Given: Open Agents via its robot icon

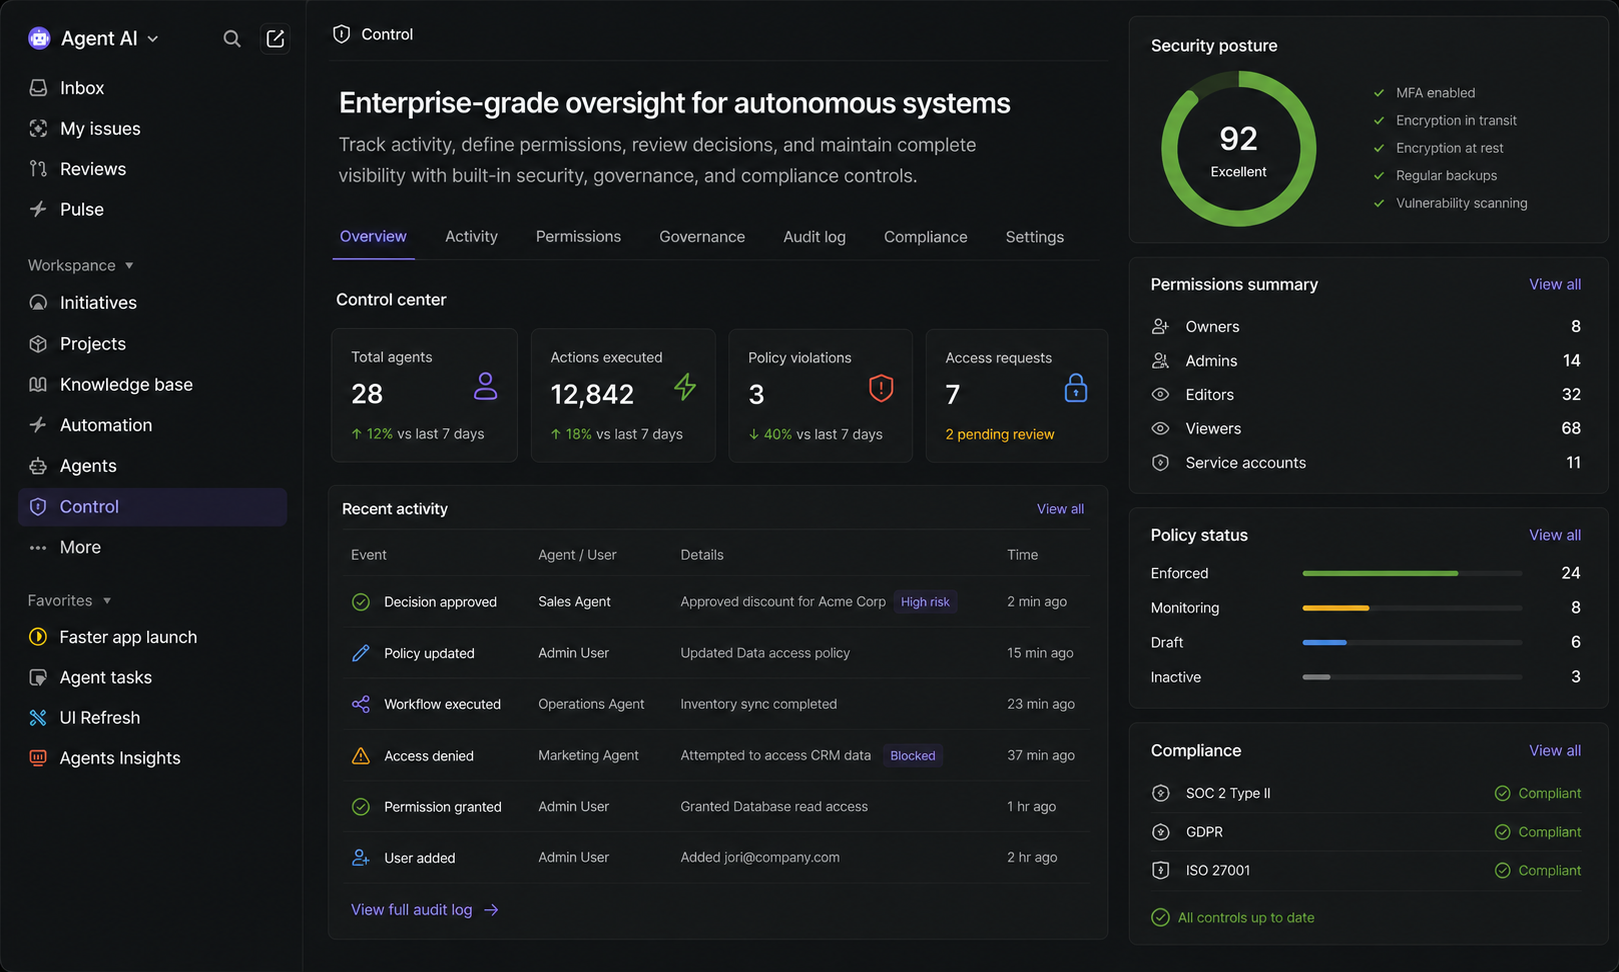Looking at the screenshot, I should point(38,466).
